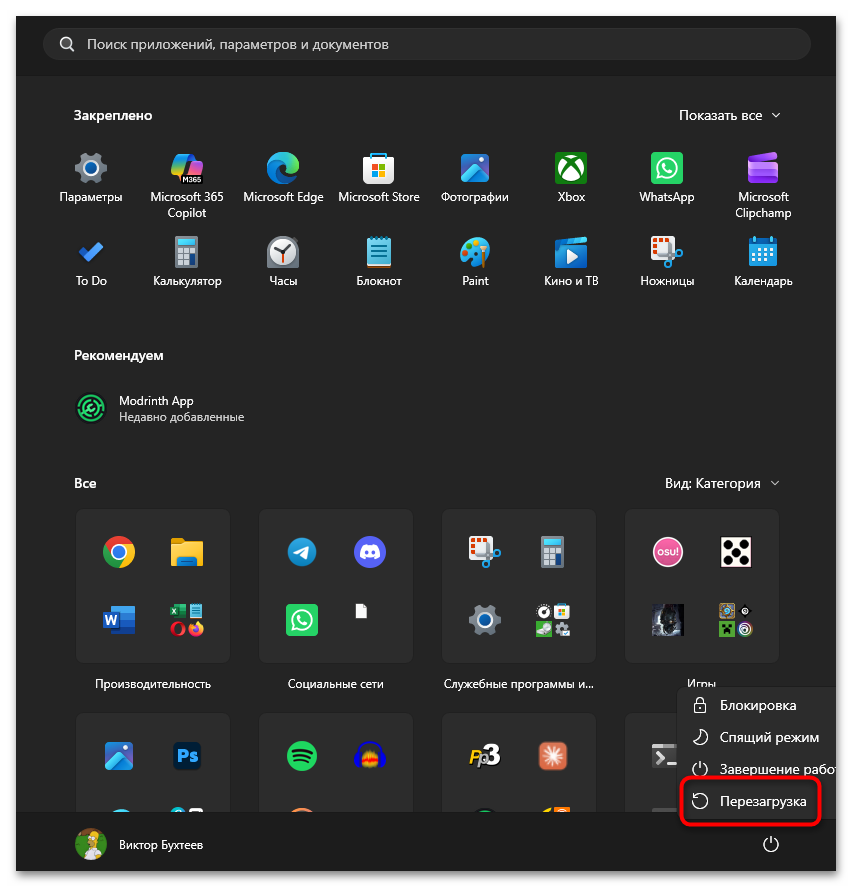Launch Калькулятор in Служебные программы category
This screenshot has height=887, width=852.
552,552
